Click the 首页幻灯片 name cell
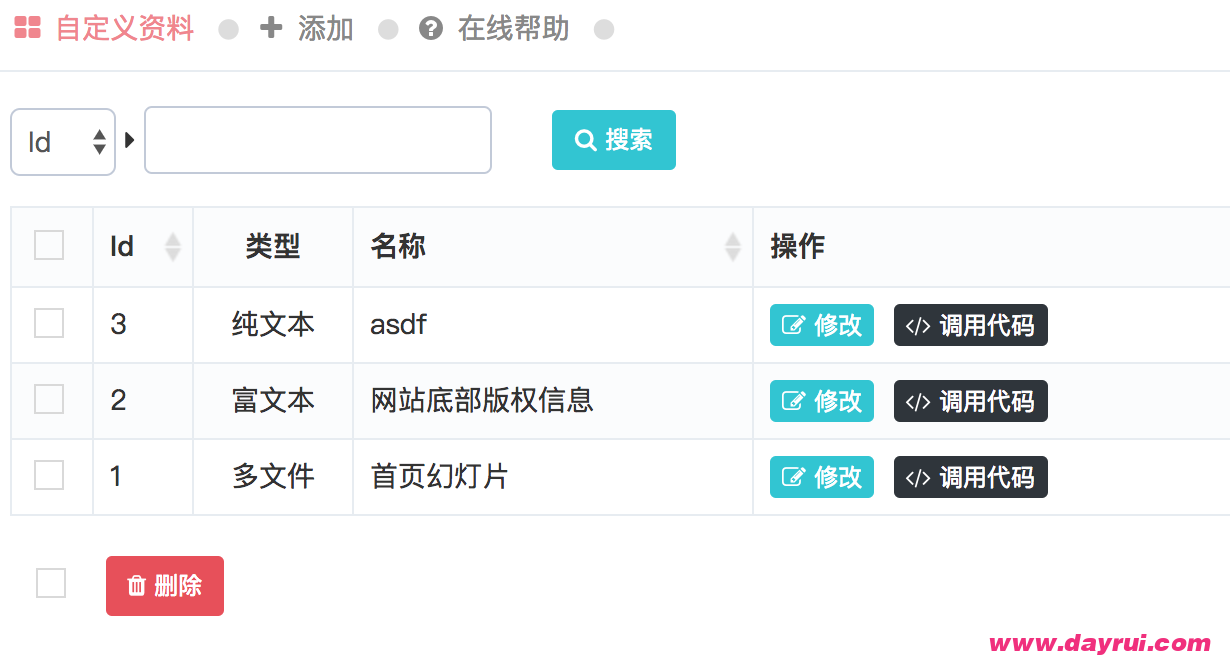 (553, 477)
